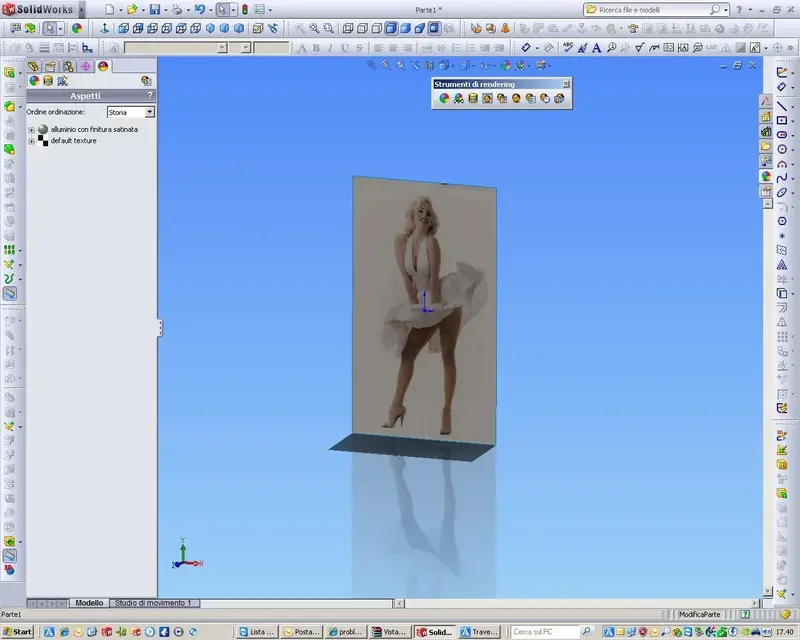Open the font size combo box
The image size is (800, 640).
240,47
